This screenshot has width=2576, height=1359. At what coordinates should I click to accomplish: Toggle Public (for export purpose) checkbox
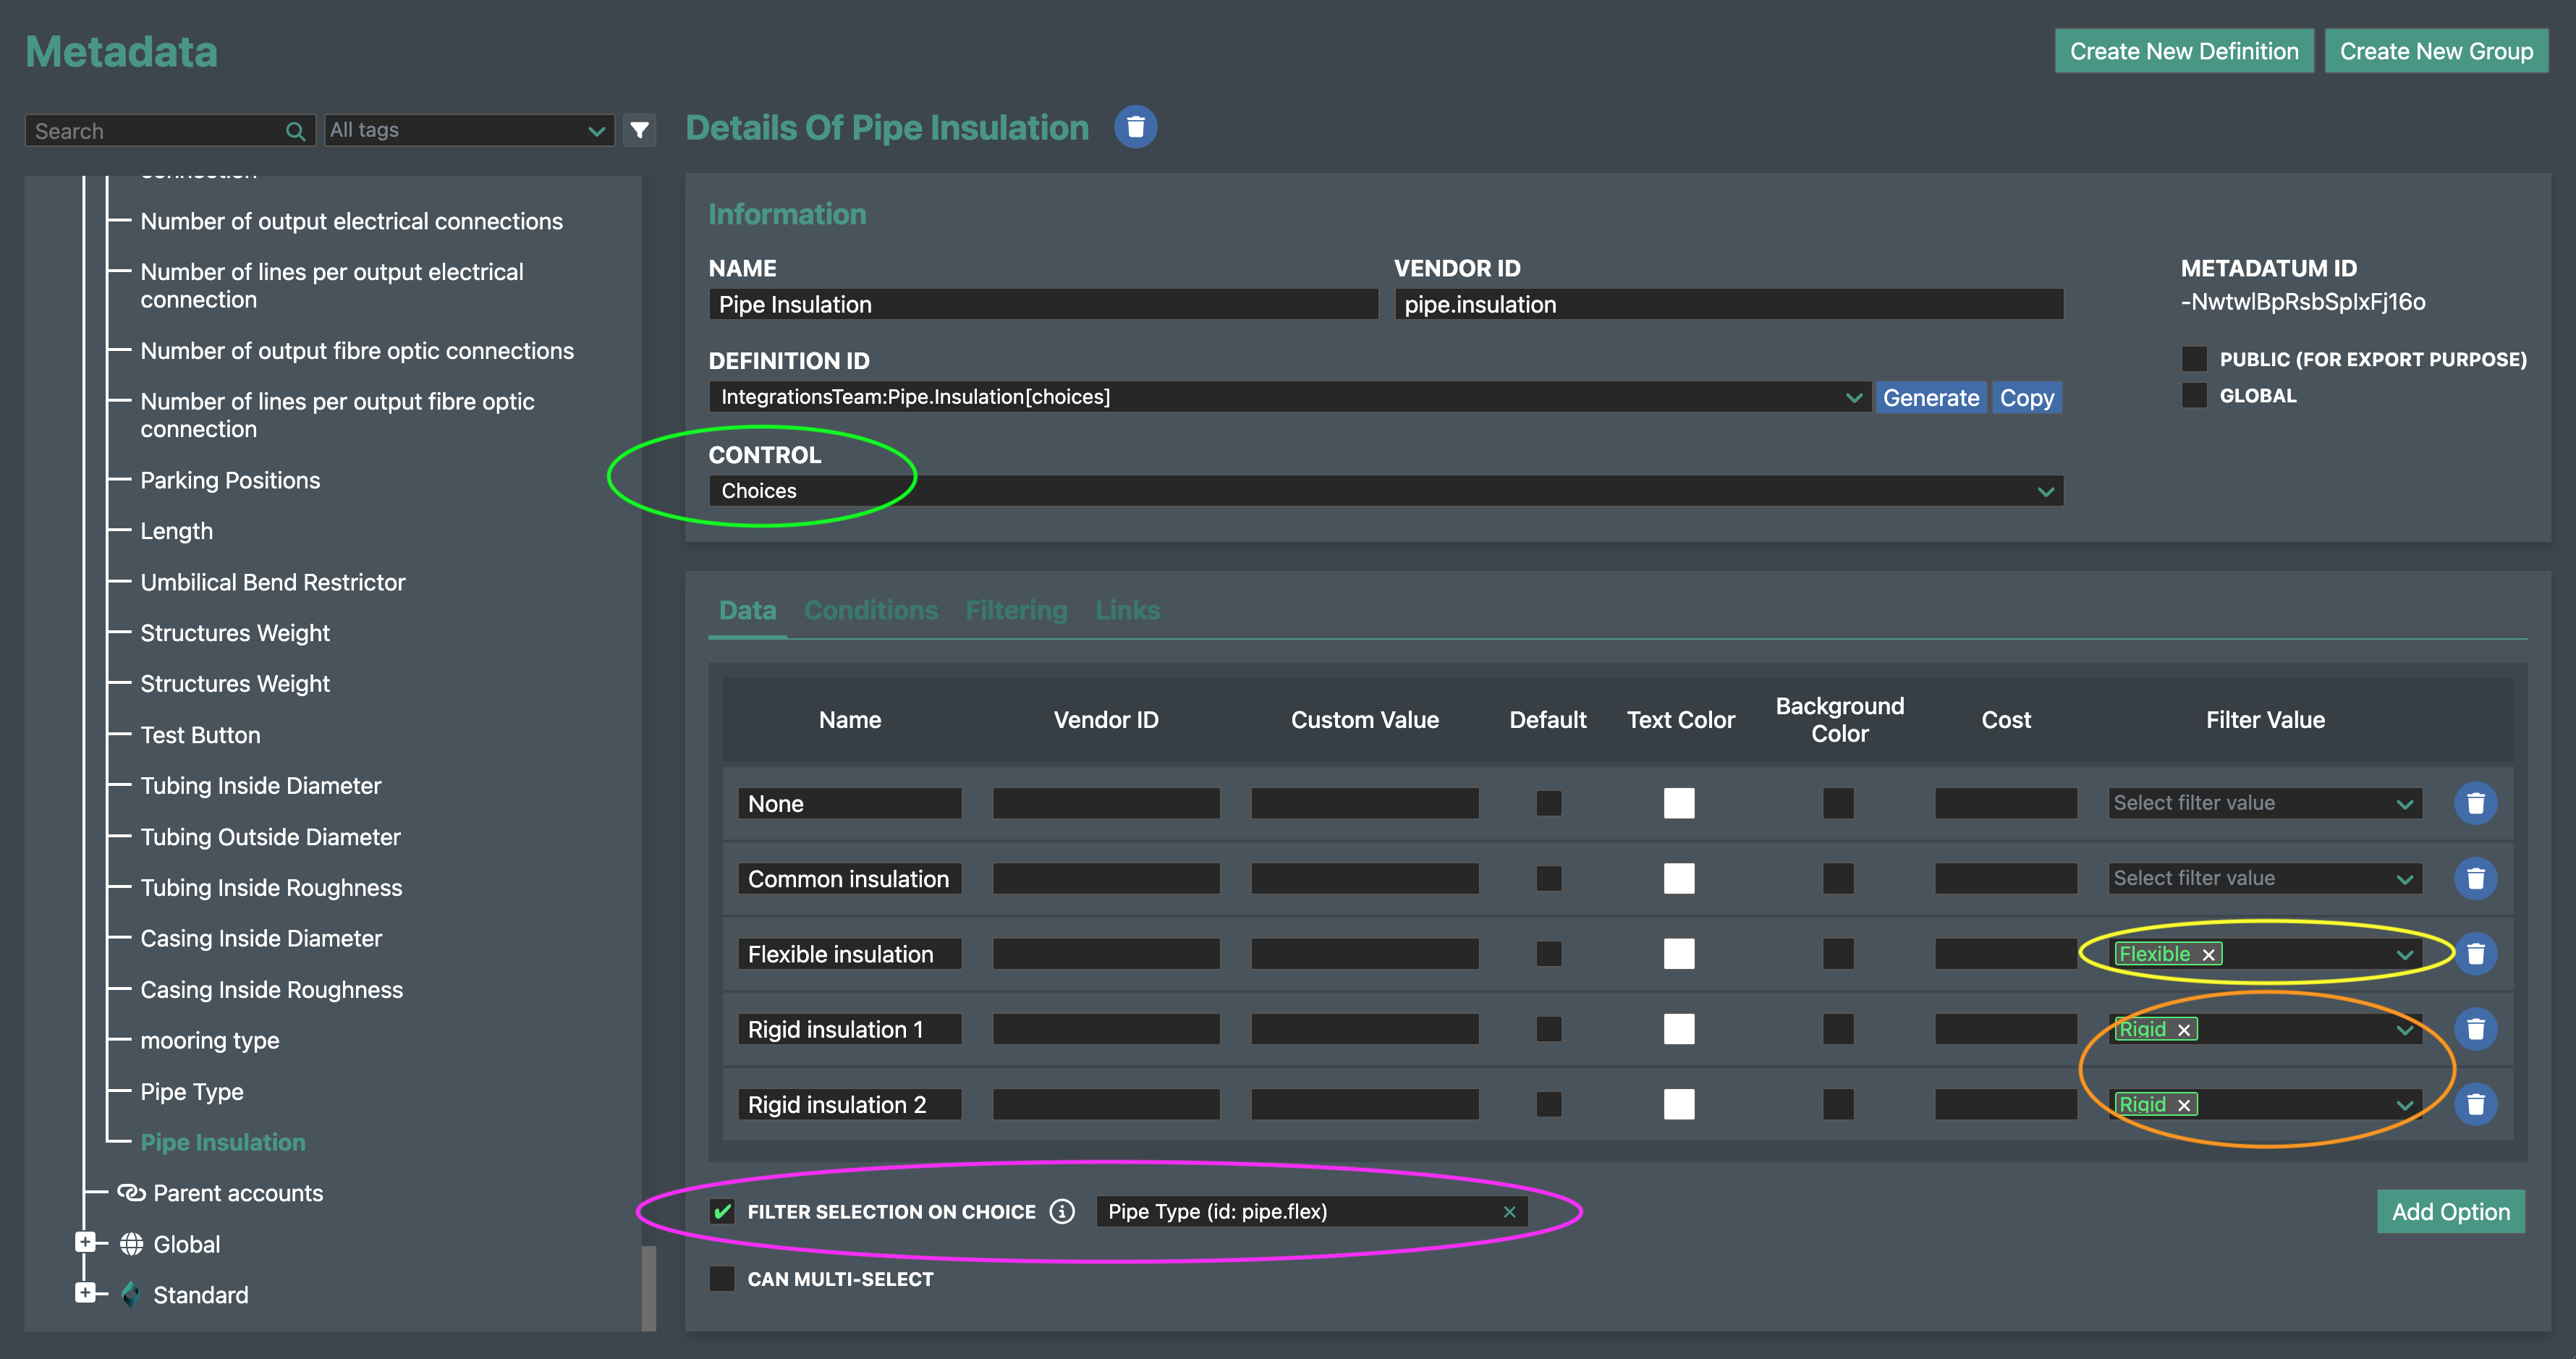click(x=2193, y=359)
